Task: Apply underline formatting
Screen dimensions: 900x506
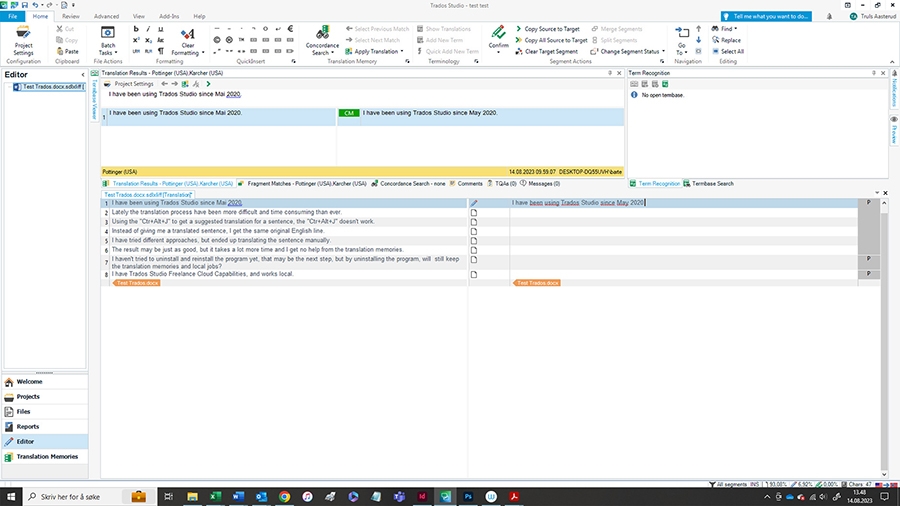Action: click(x=160, y=29)
